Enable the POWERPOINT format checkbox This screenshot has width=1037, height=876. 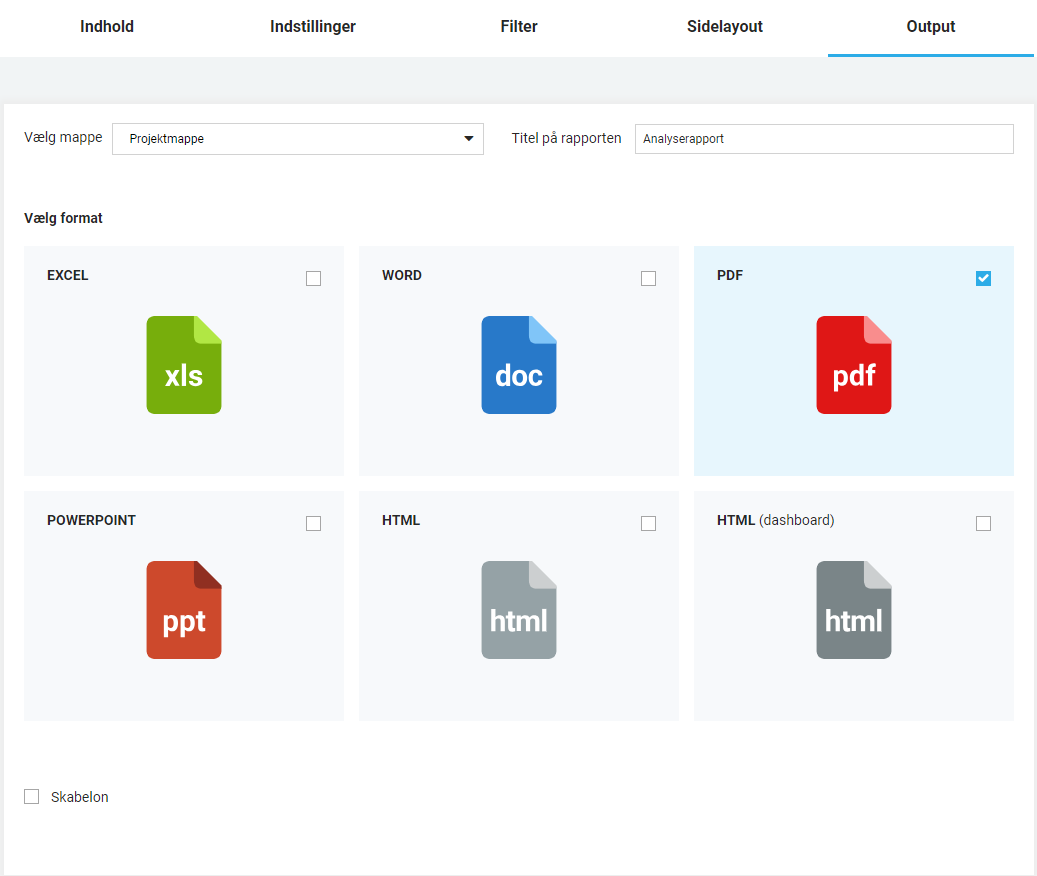(x=313, y=524)
